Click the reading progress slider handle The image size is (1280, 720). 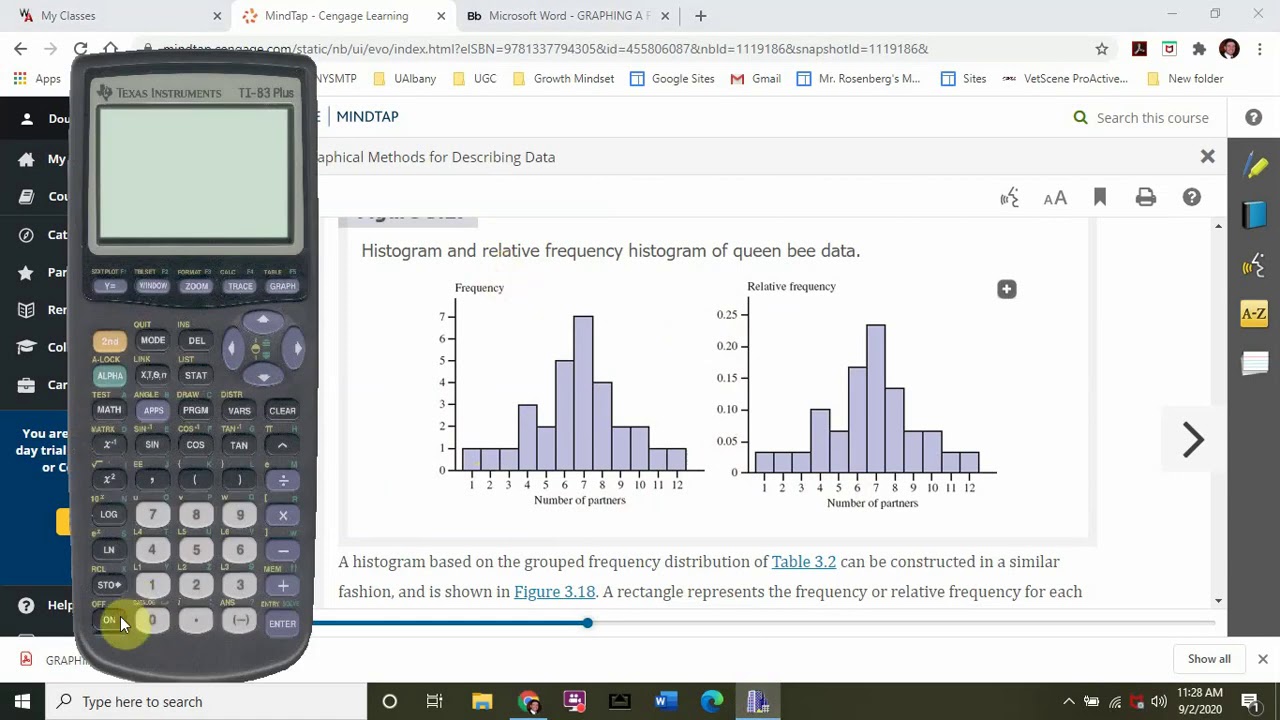587,623
